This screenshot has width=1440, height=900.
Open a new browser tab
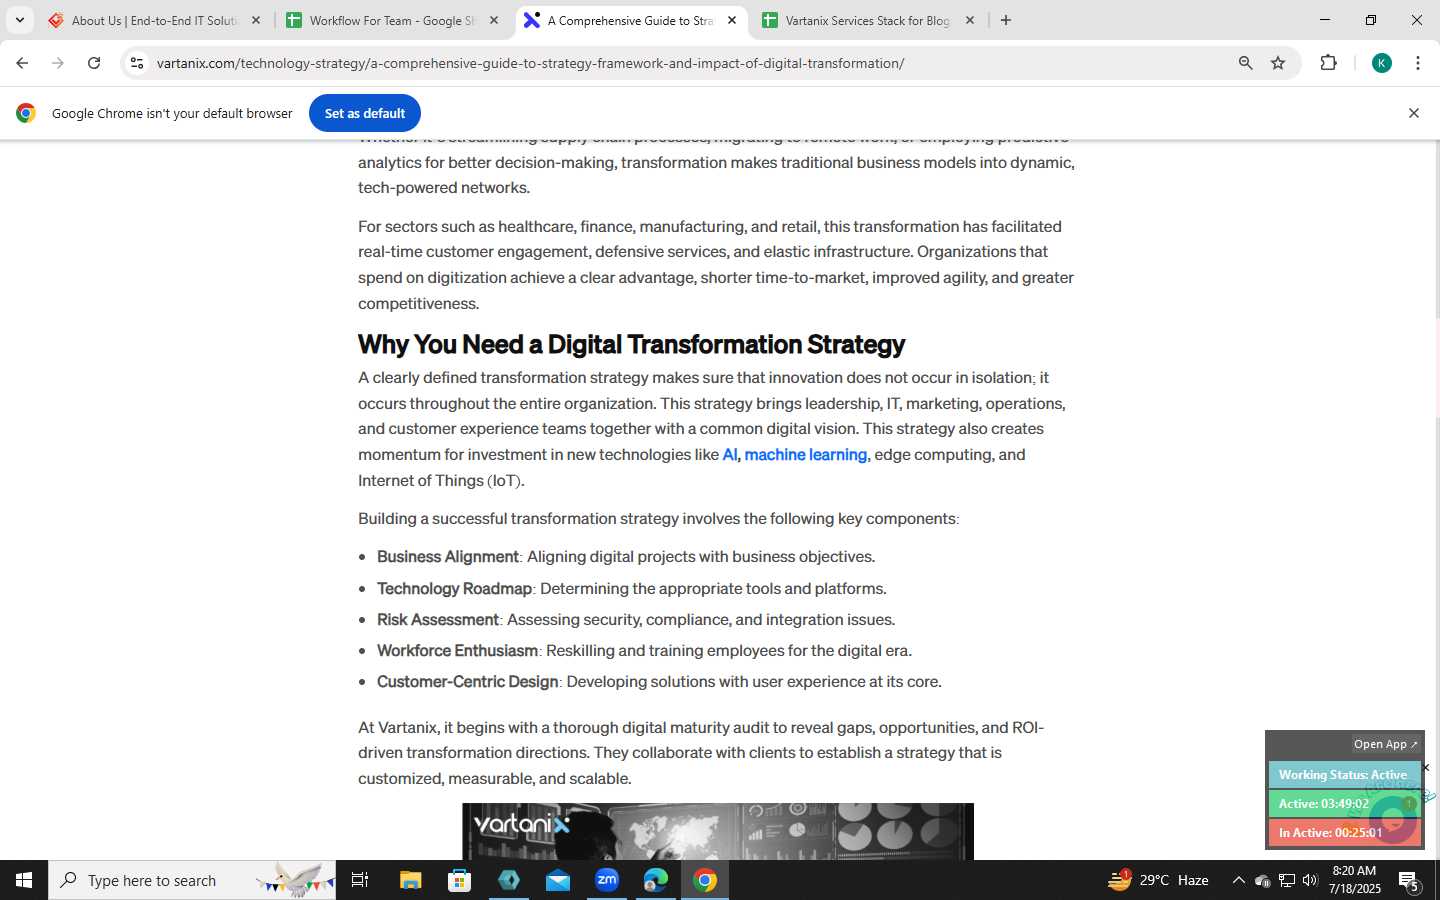point(1006,20)
